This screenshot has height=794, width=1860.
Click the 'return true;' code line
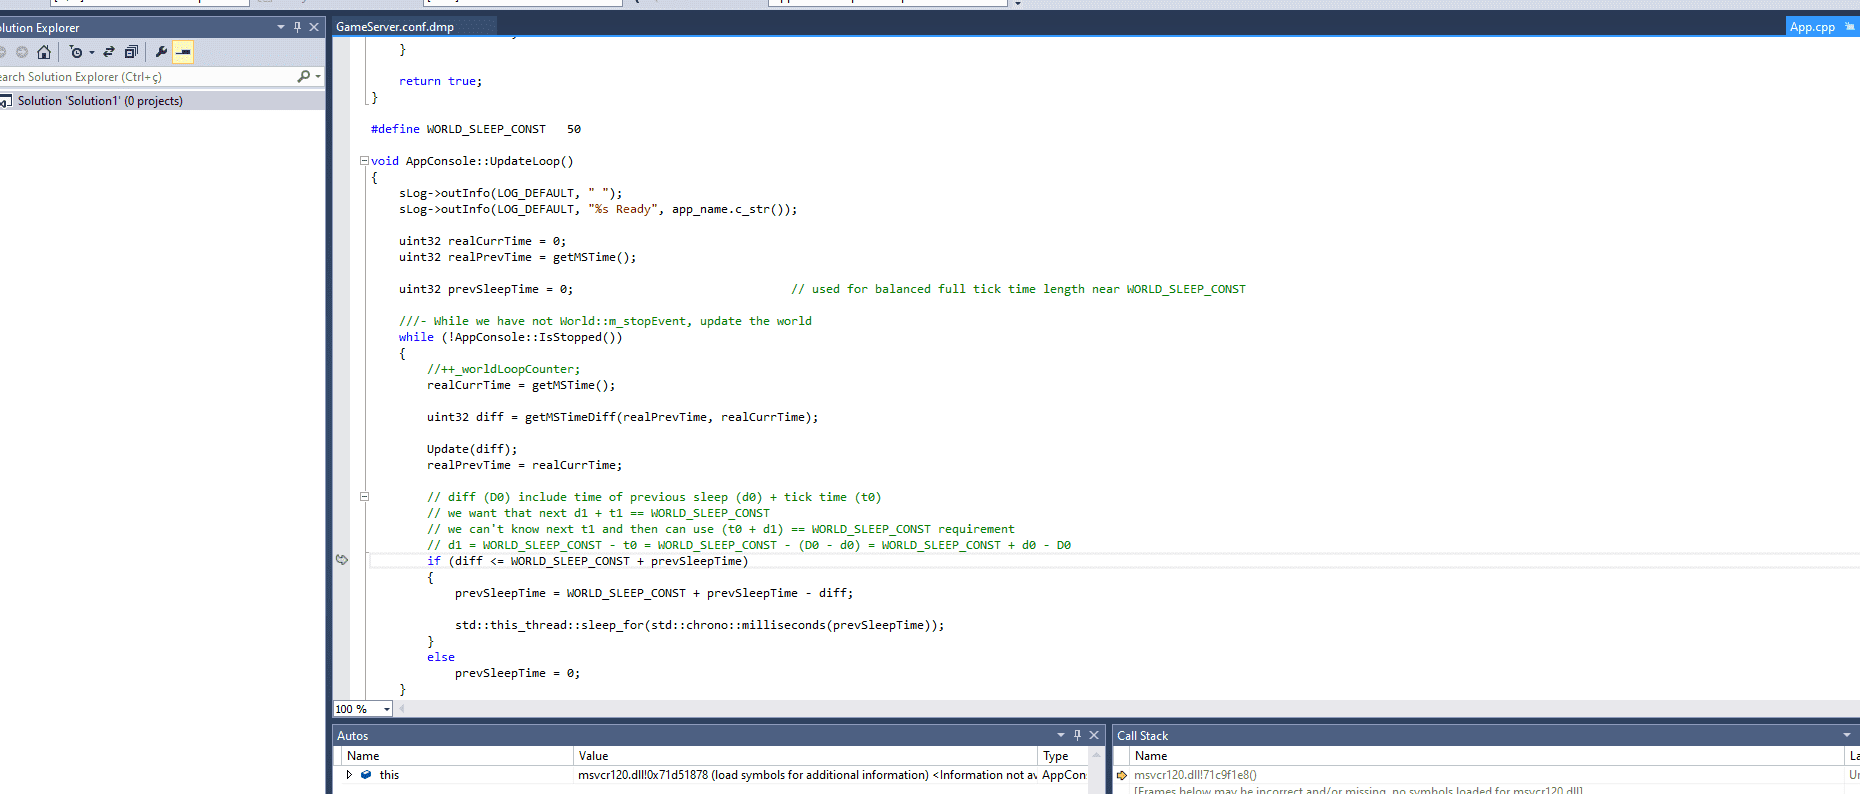pos(440,81)
